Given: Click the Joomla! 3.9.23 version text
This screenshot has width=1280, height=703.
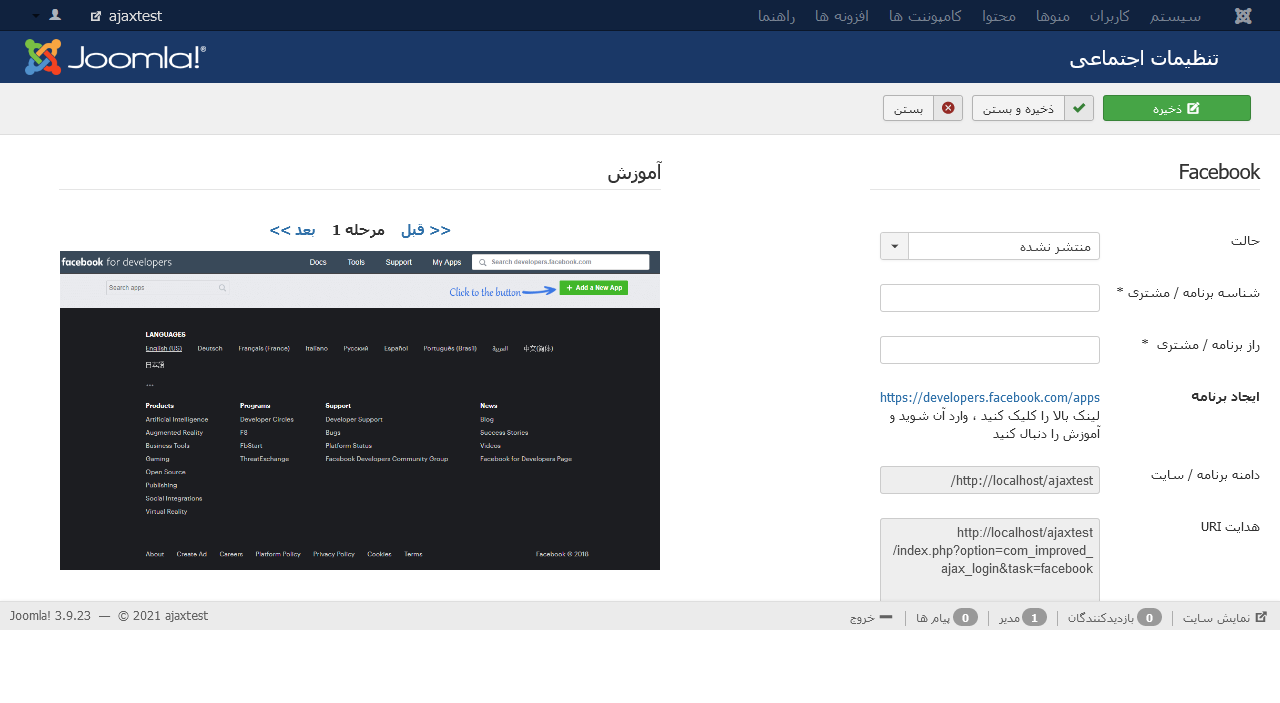Looking at the screenshot, I should 50,615.
